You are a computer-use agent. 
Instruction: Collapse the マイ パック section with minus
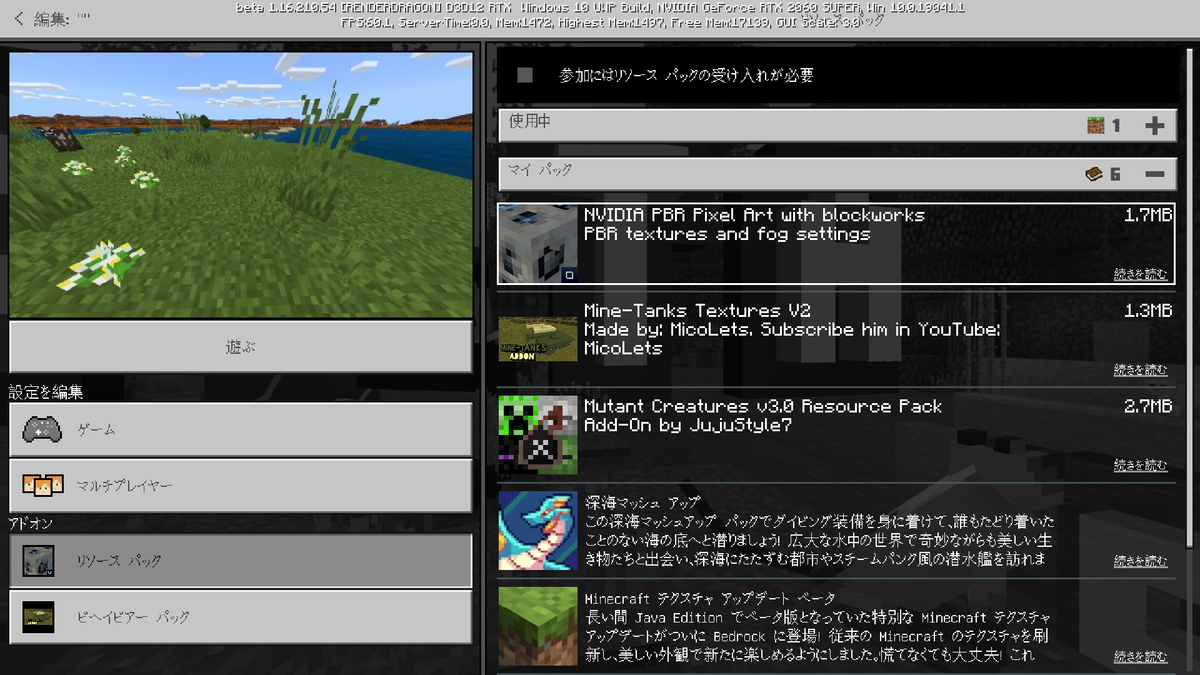(1155, 174)
